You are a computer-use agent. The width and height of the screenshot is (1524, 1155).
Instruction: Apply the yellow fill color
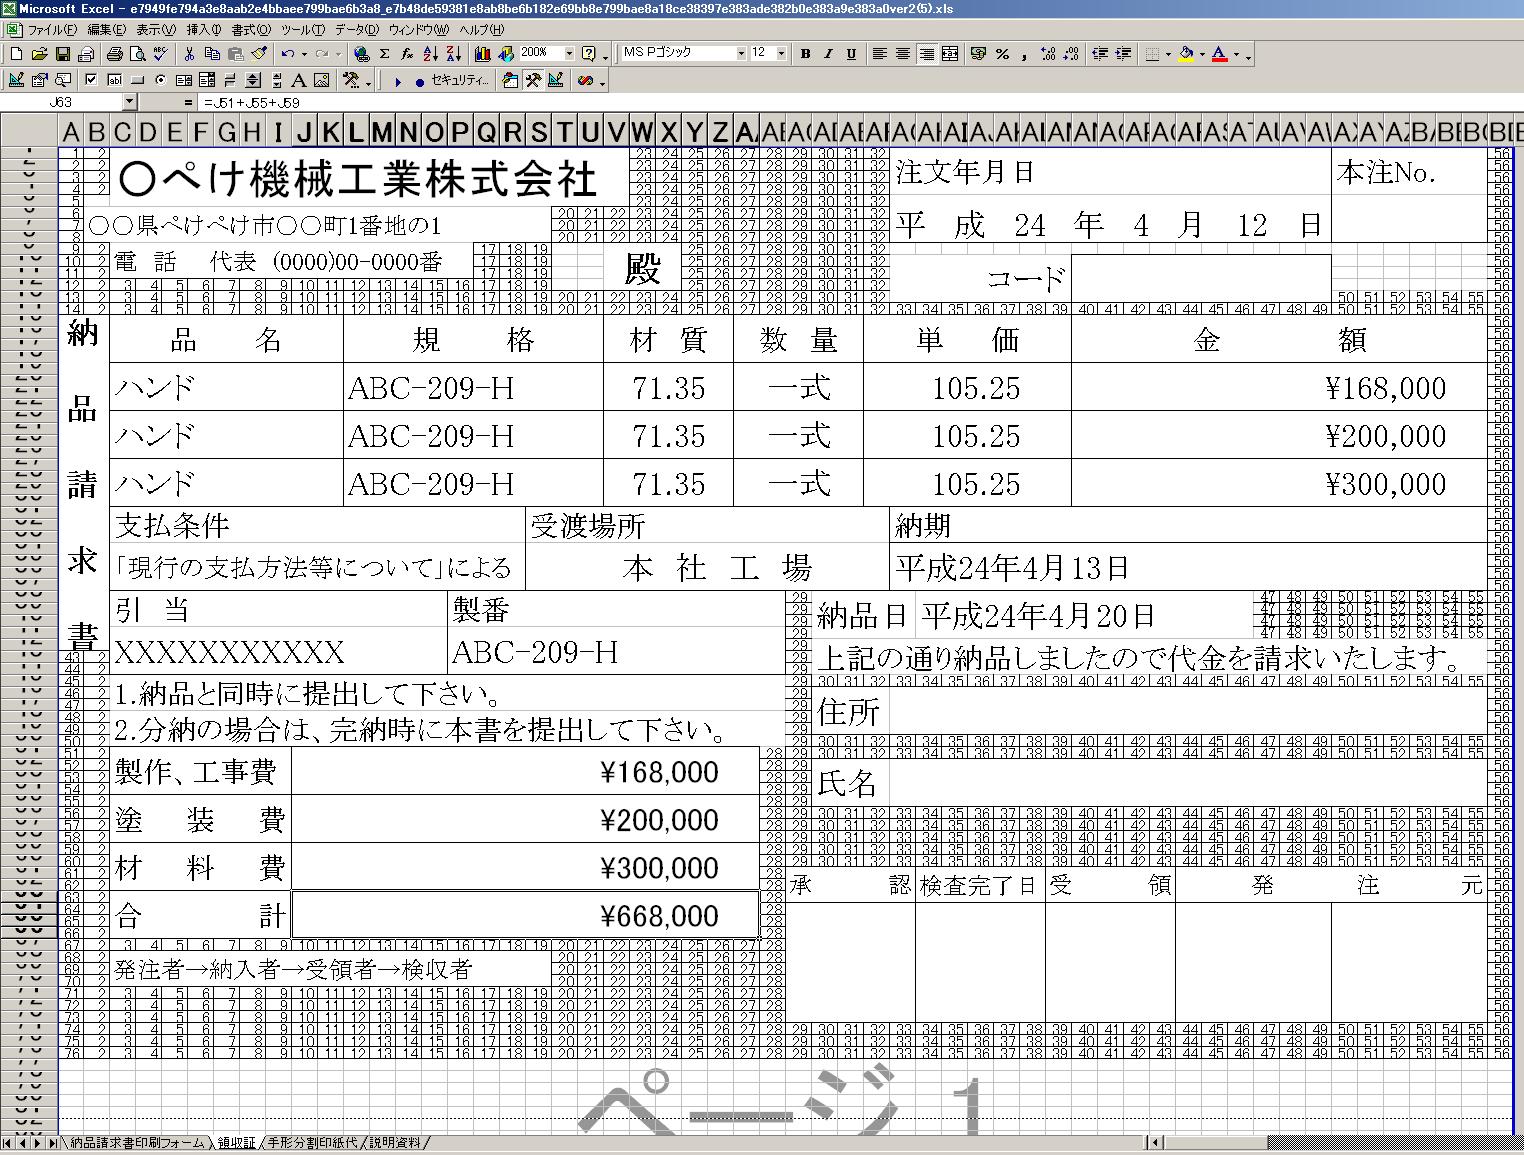point(1186,54)
